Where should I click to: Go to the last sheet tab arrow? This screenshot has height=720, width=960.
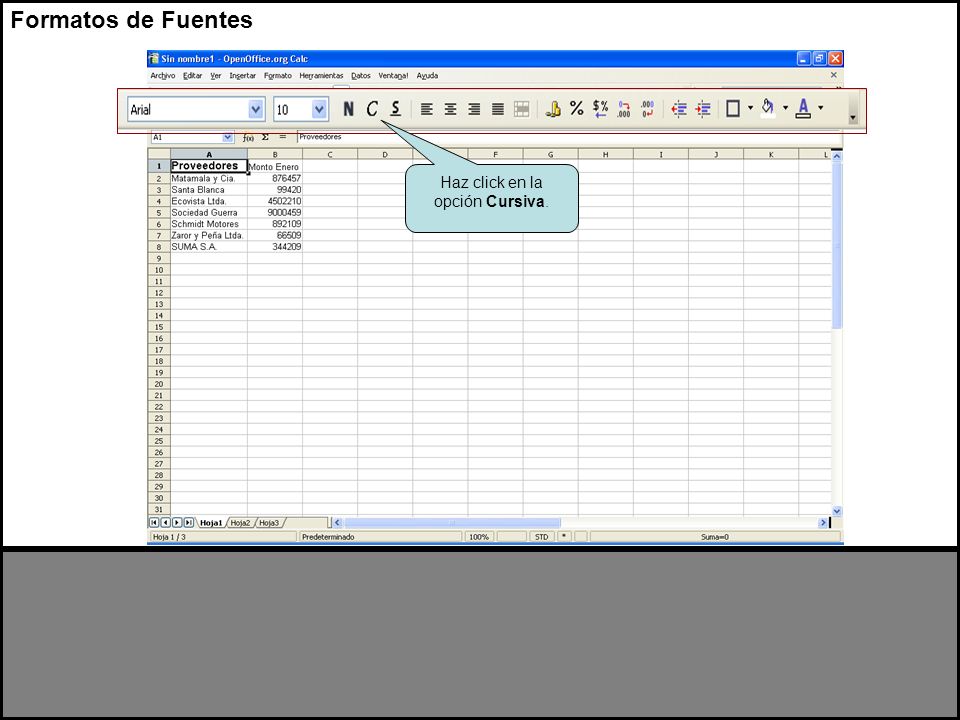(x=189, y=523)
